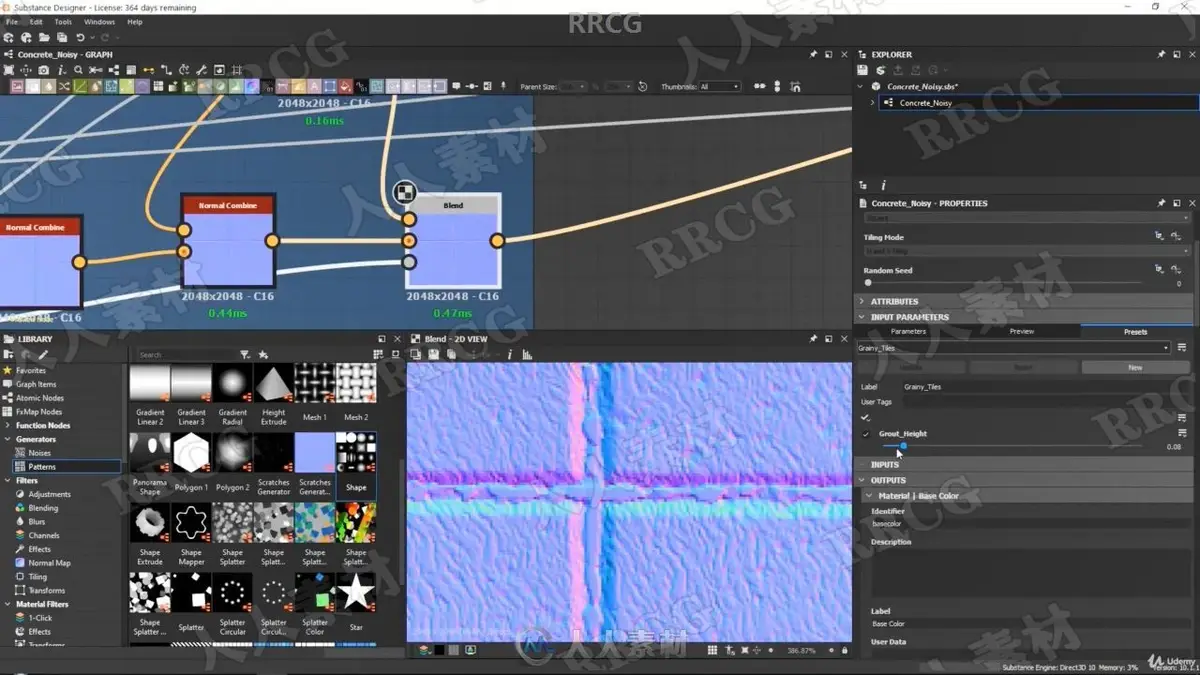Click the Library grid view icon
This screenshot has width=1200, height=675.
pyautogui.click(x=378, y=354)
